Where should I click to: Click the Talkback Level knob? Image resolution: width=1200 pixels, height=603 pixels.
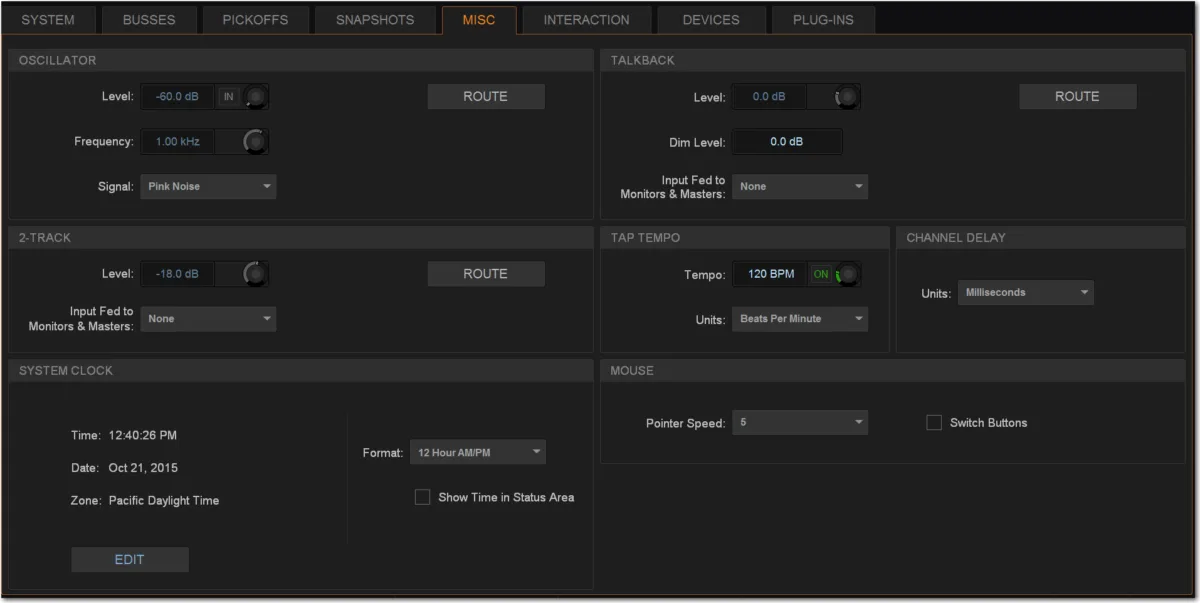tap(848, 97)
